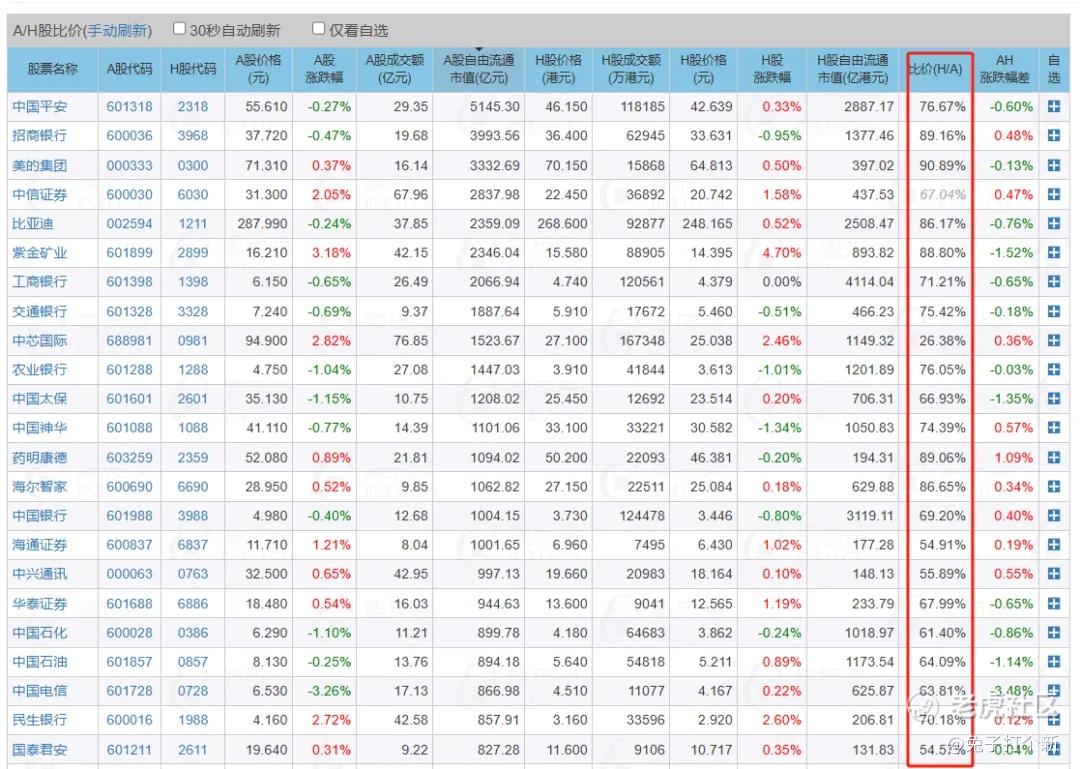Open H-share code 2899 link
Viewport: 1080px width, 769px height.
coord(192,253)
